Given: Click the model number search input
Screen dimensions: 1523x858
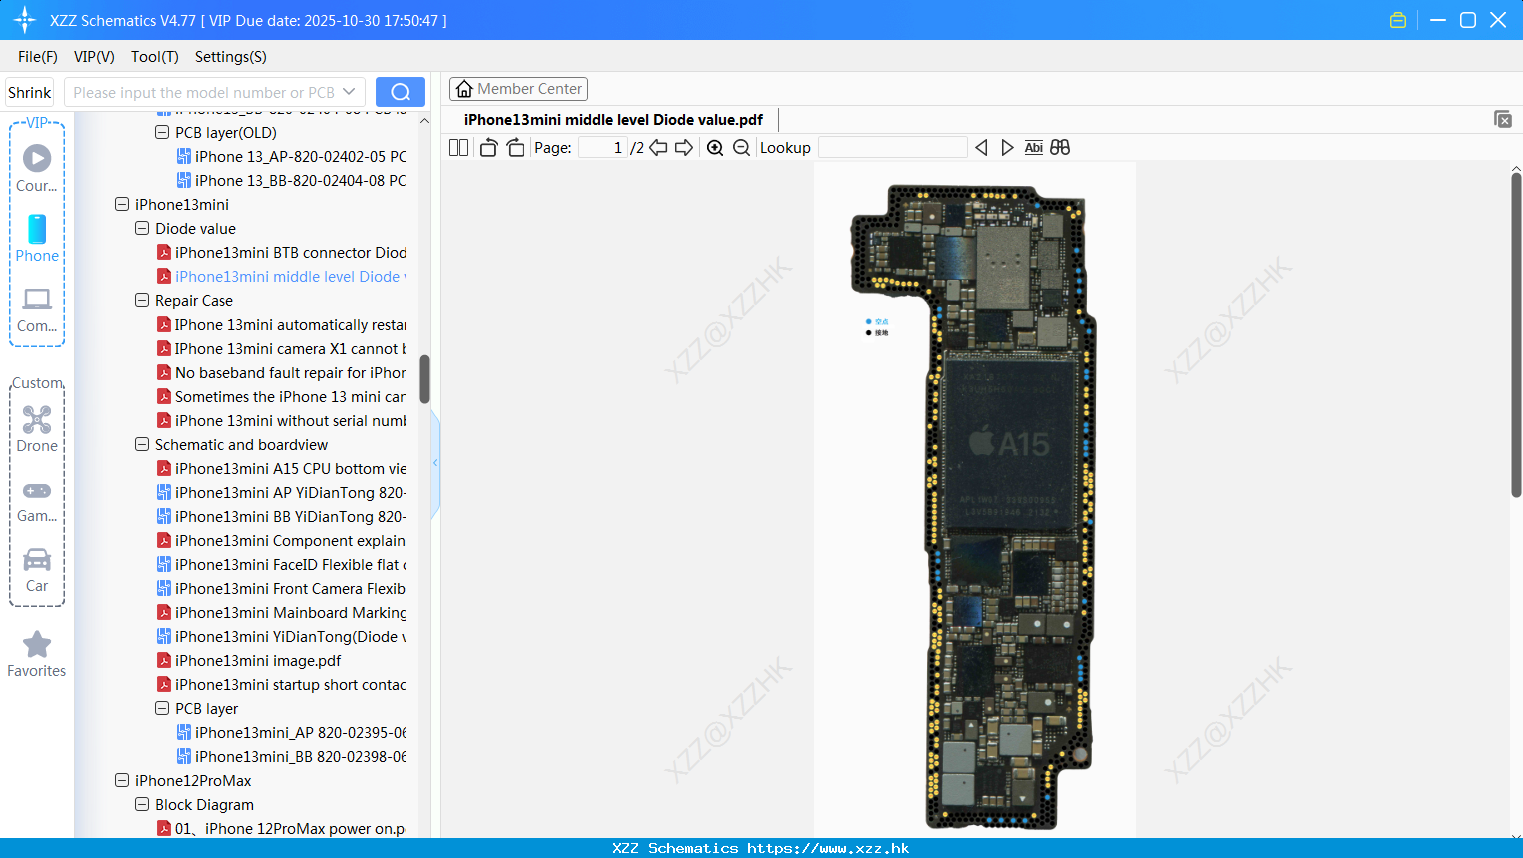Looking at the screenshot, I should (202, 92).
